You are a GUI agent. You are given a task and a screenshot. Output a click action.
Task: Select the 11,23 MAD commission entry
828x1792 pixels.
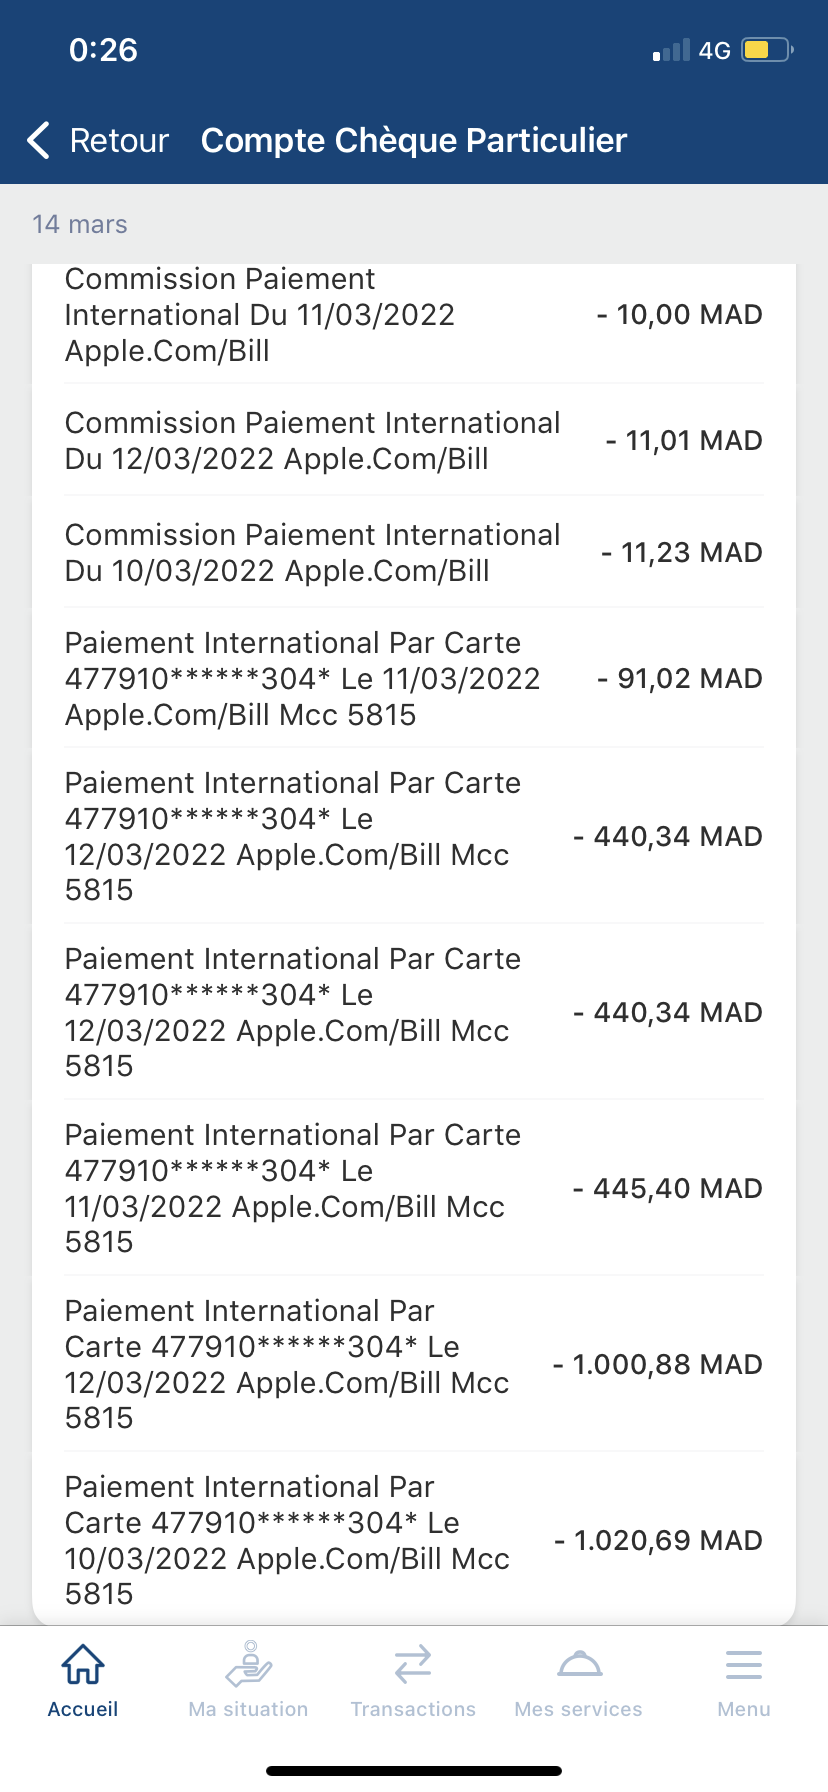[x=414, y=553]
